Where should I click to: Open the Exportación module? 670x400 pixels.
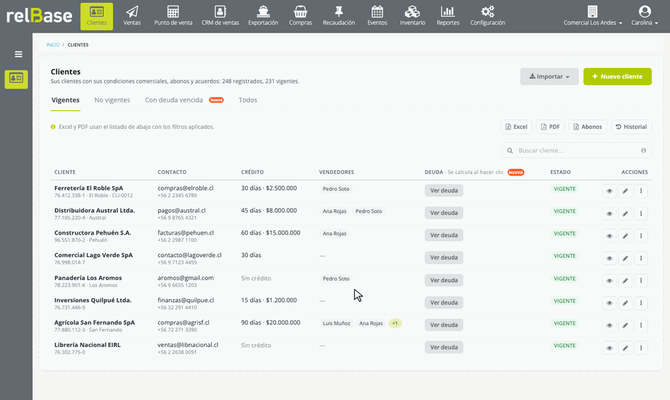(x=263, y=16)
